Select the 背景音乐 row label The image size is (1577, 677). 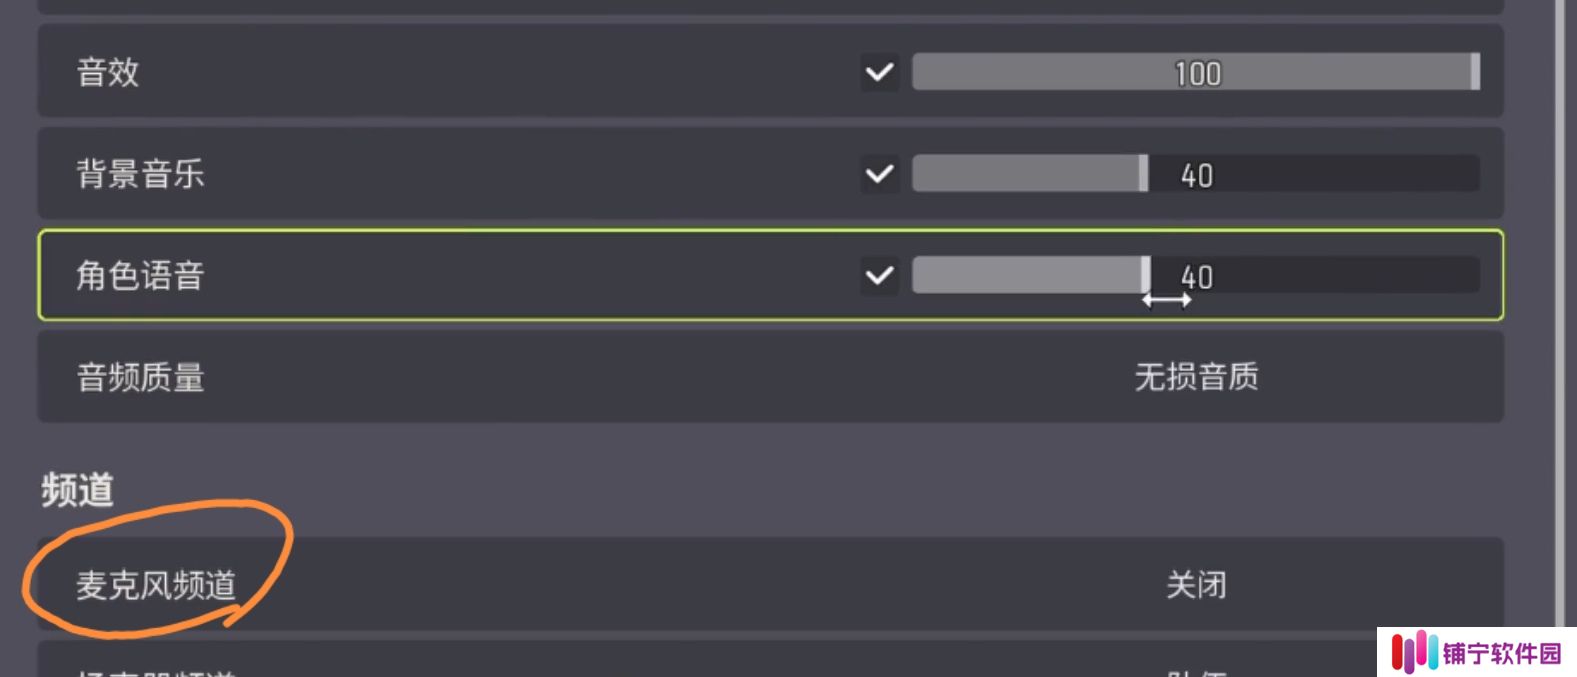point(140,174)
